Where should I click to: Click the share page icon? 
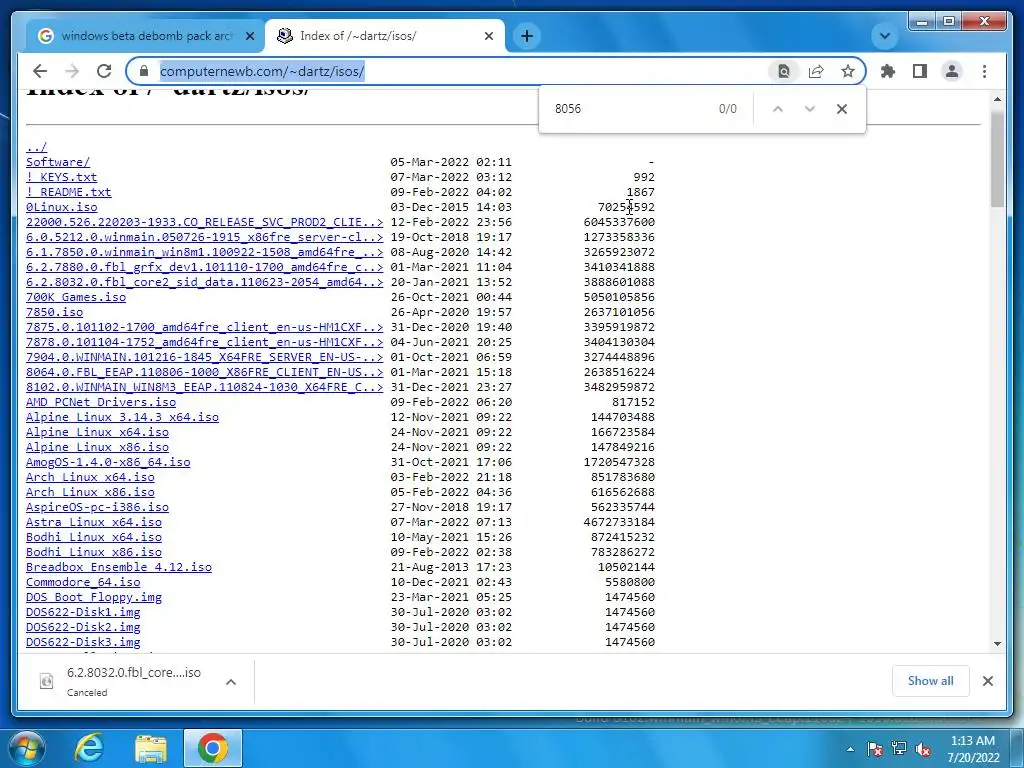pyautogui.click(x=816, y=71)
